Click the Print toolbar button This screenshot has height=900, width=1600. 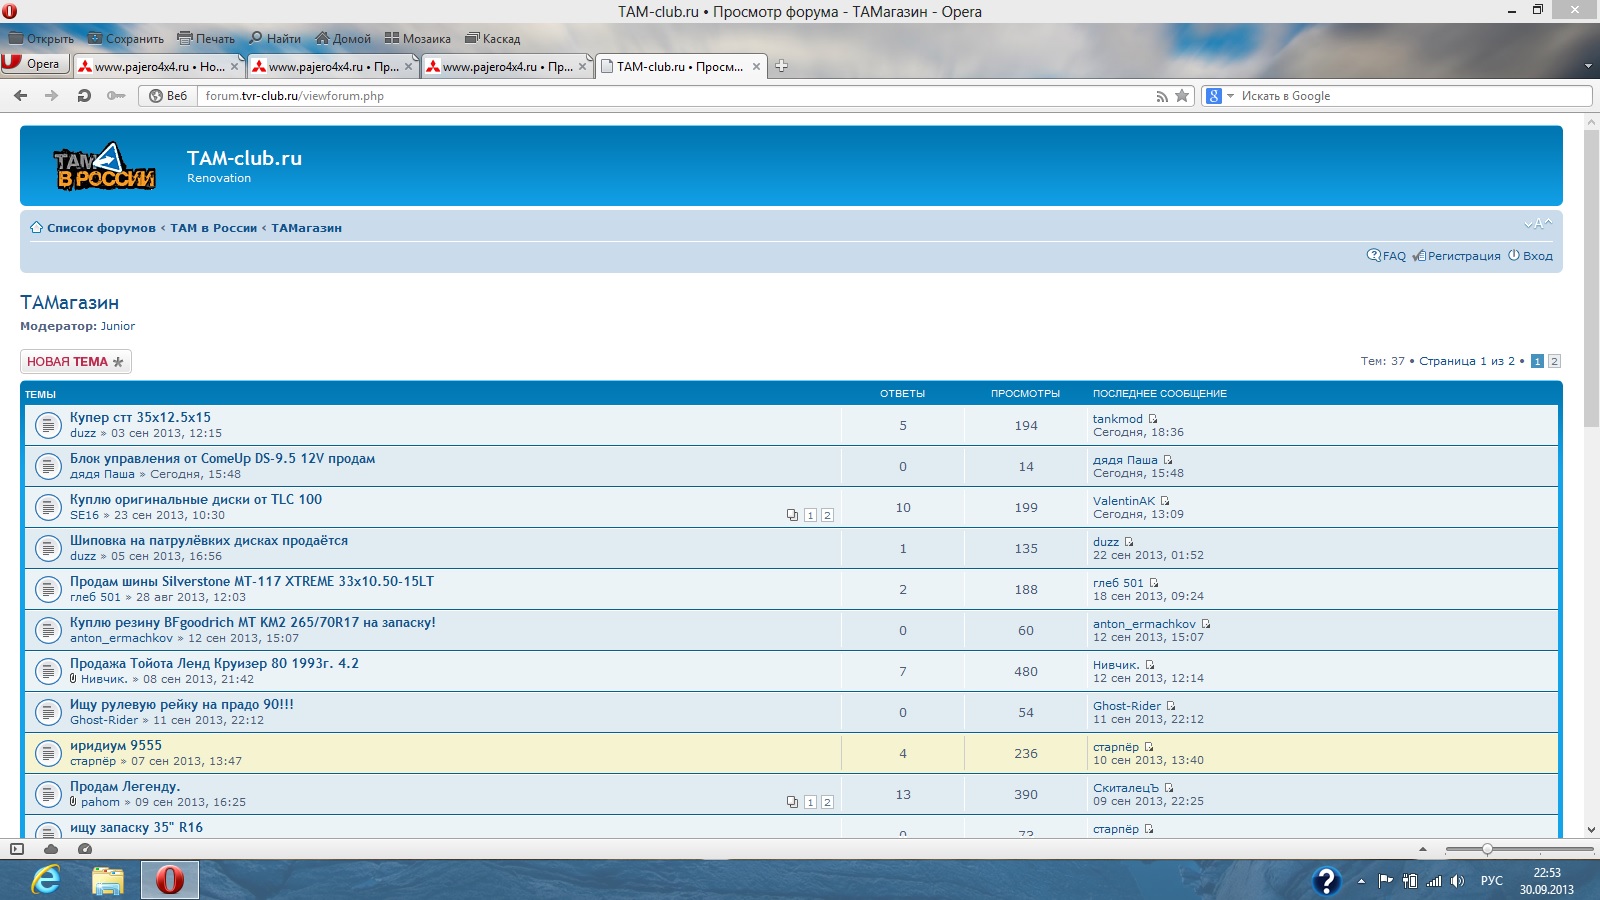(x=206, y=39)
